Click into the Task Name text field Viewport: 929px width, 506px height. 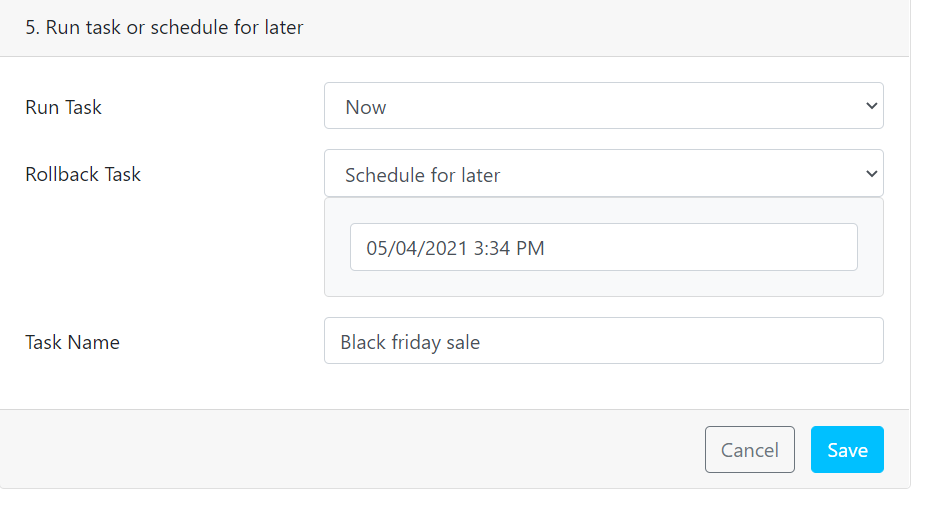[603, 341]
